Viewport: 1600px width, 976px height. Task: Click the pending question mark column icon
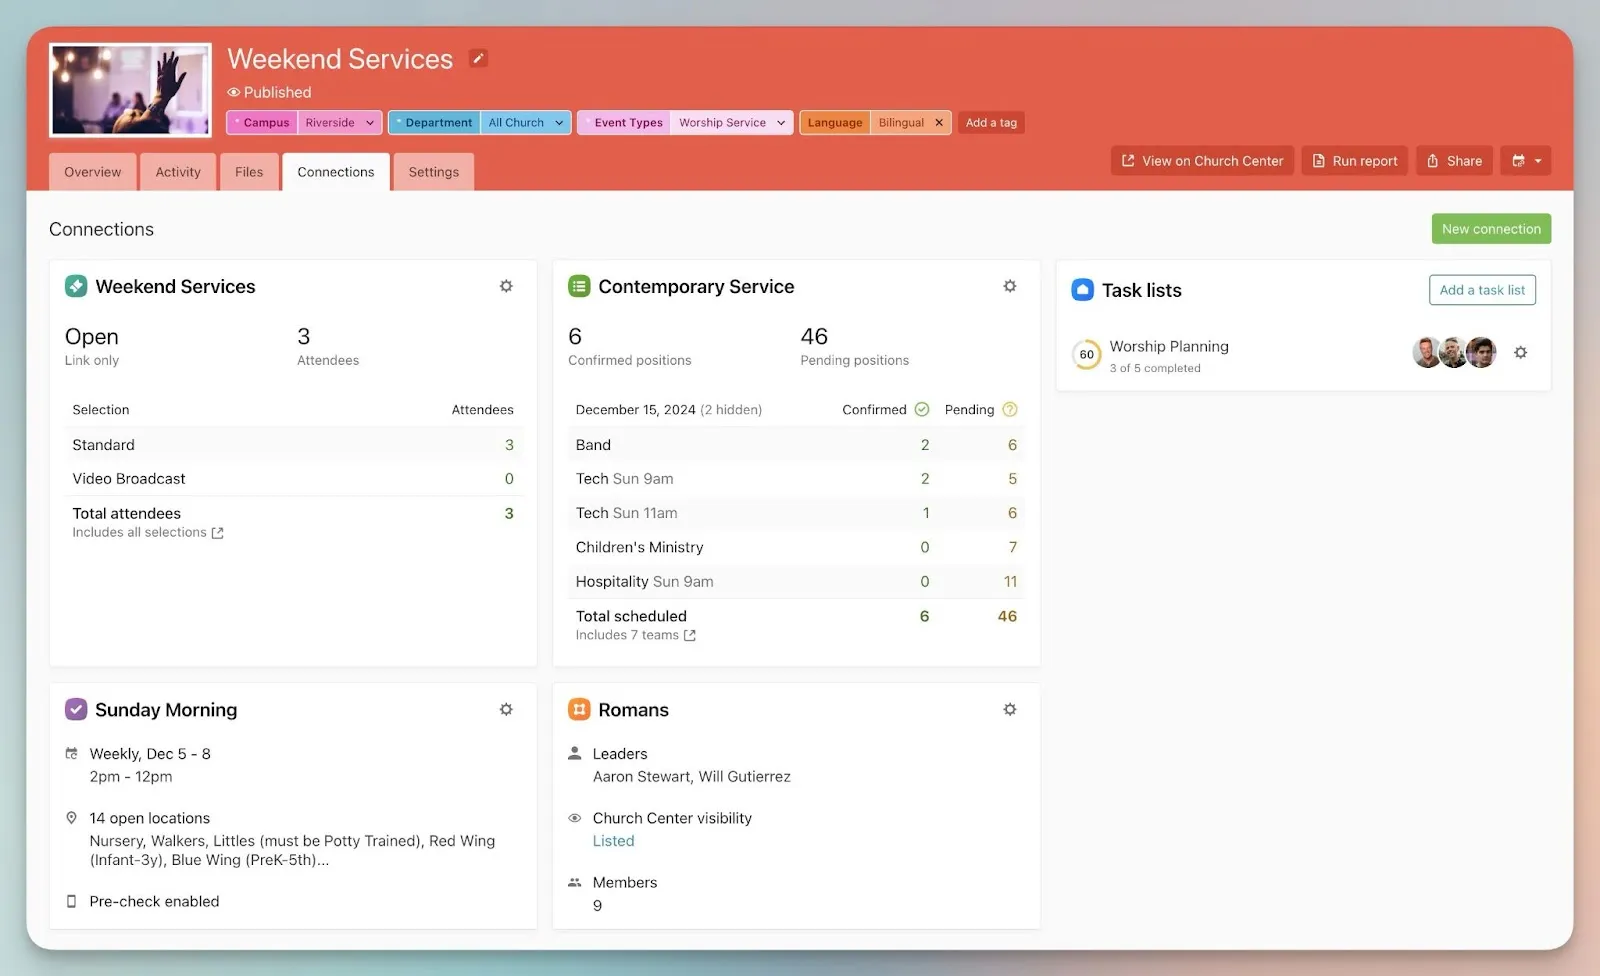point(1009,409)
